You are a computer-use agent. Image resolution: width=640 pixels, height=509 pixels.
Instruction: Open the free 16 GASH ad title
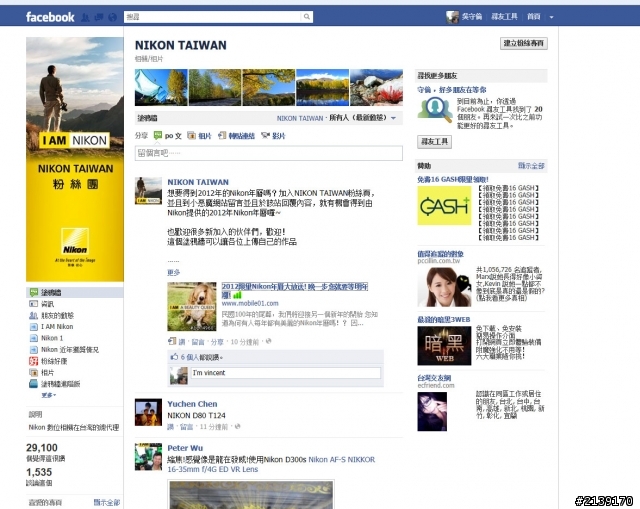pos(452,179)
